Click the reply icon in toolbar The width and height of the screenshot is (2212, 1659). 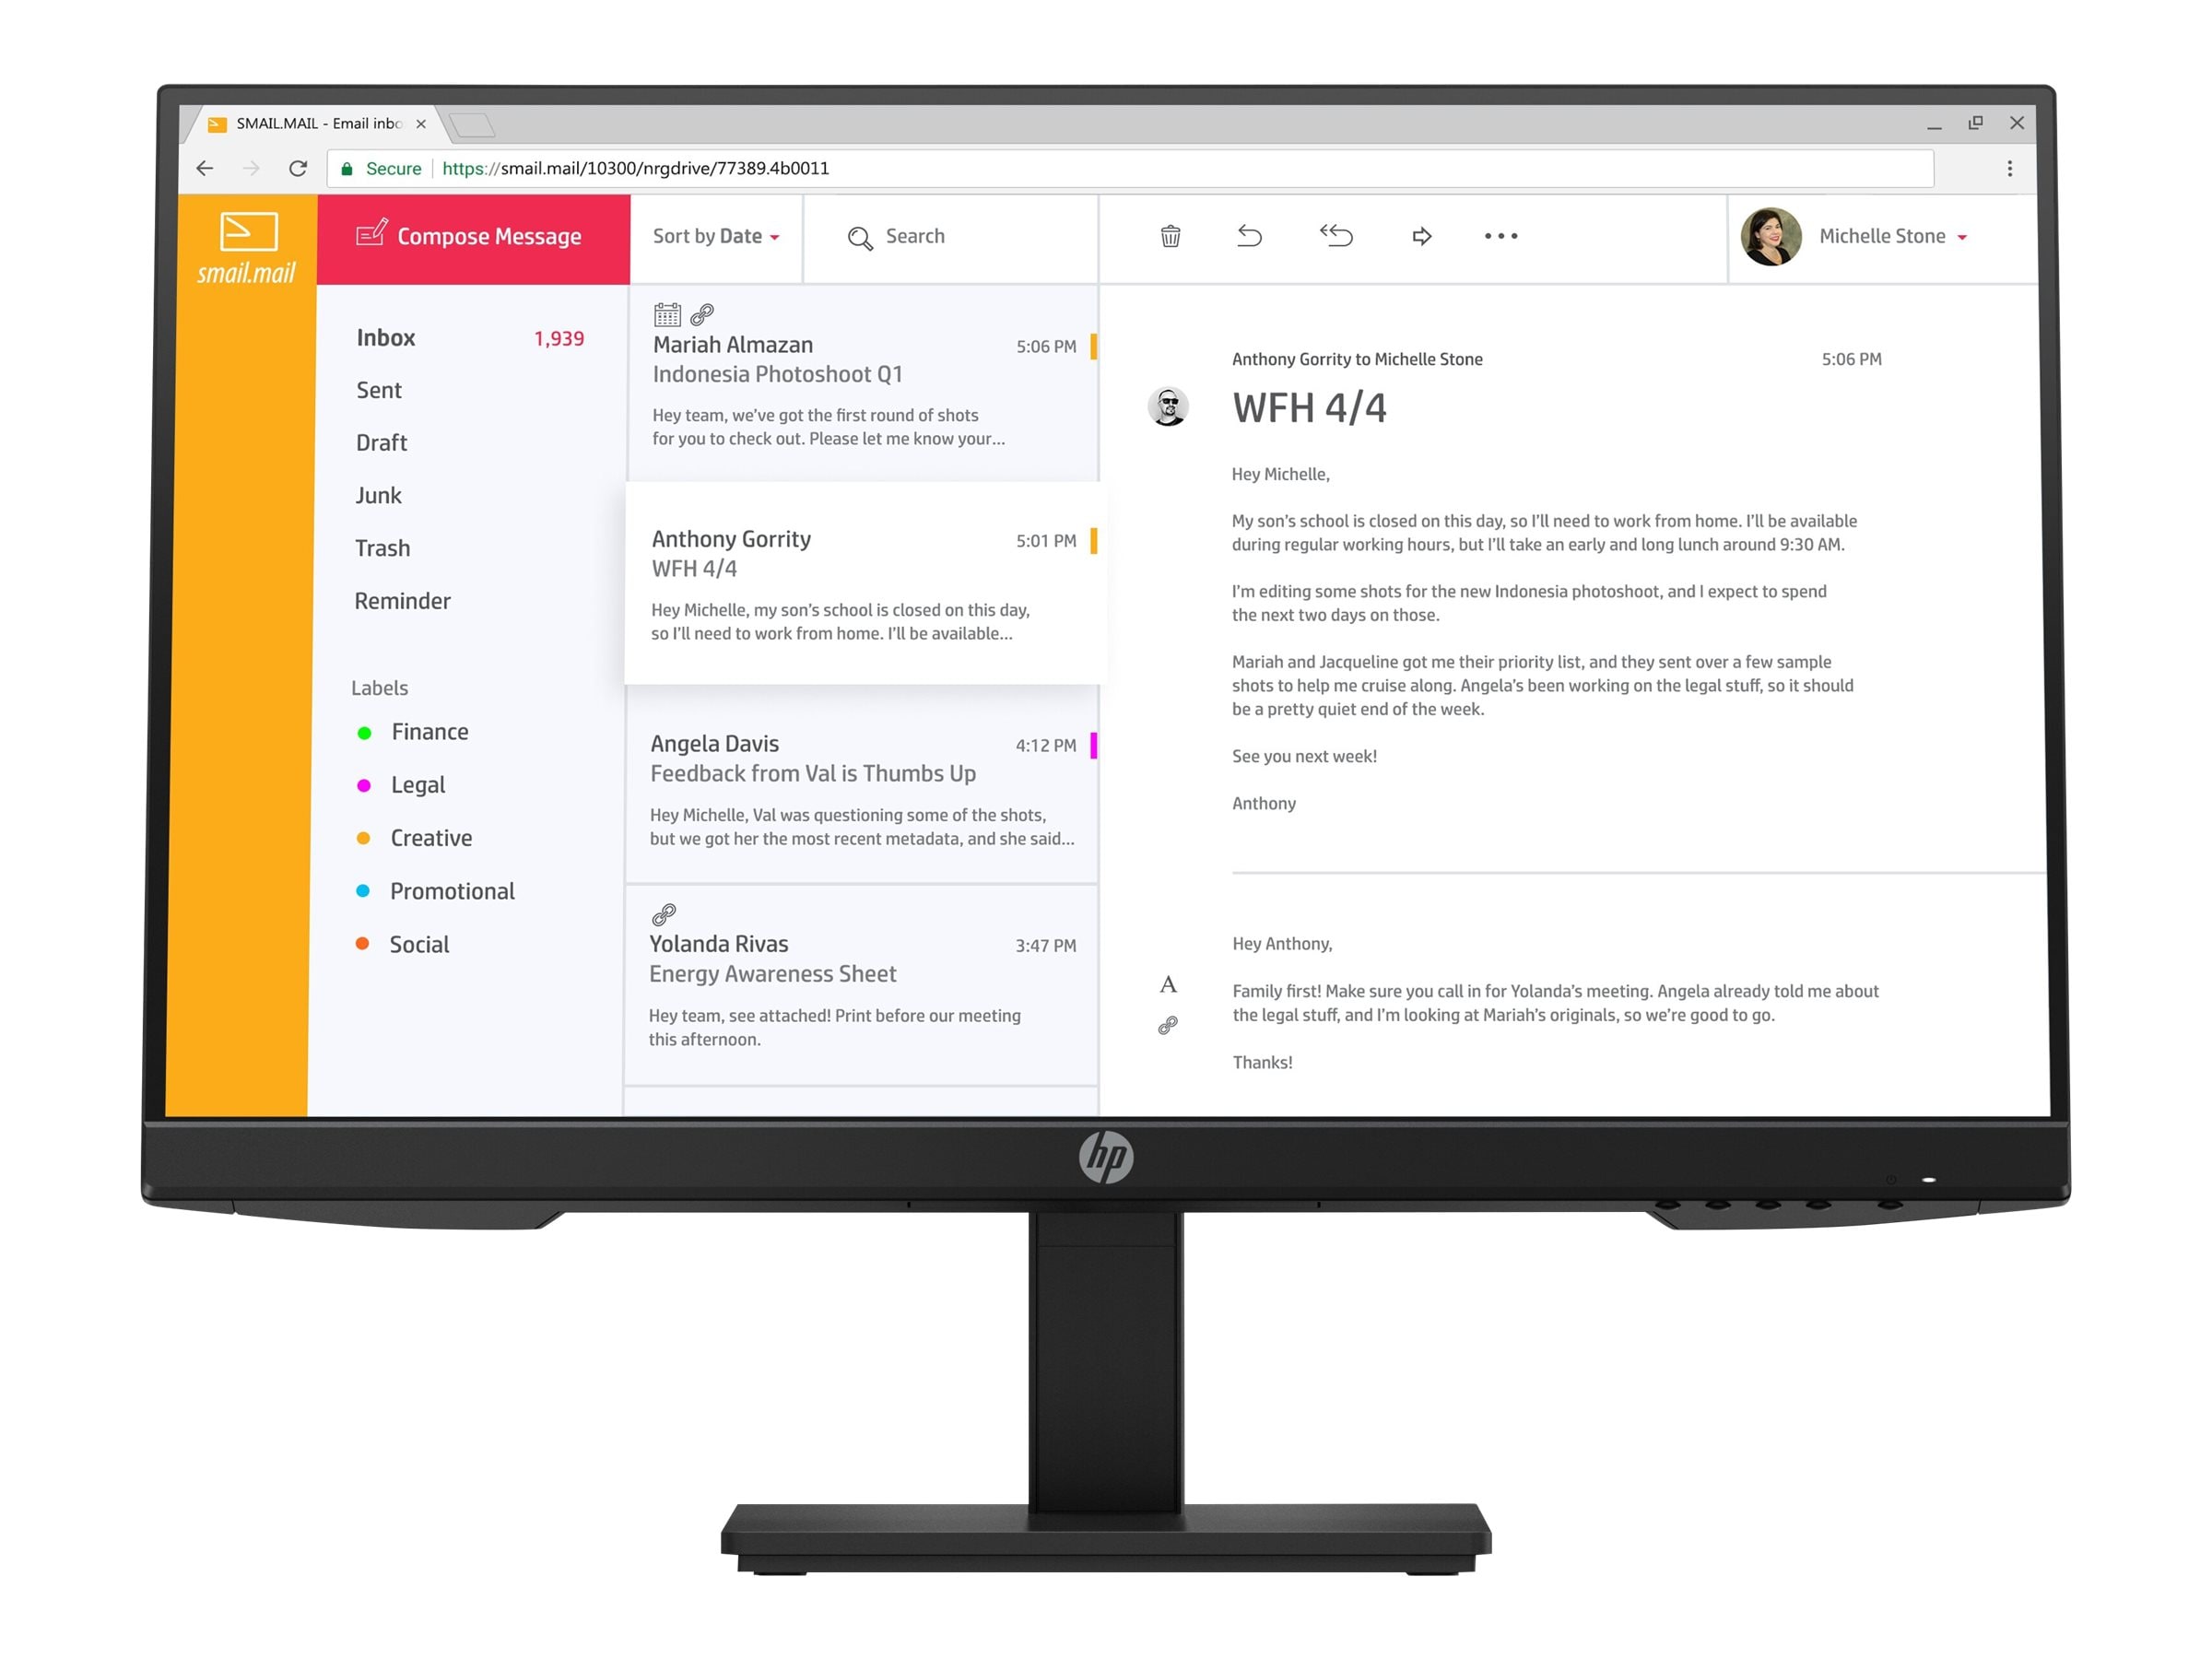(1251, 235)
